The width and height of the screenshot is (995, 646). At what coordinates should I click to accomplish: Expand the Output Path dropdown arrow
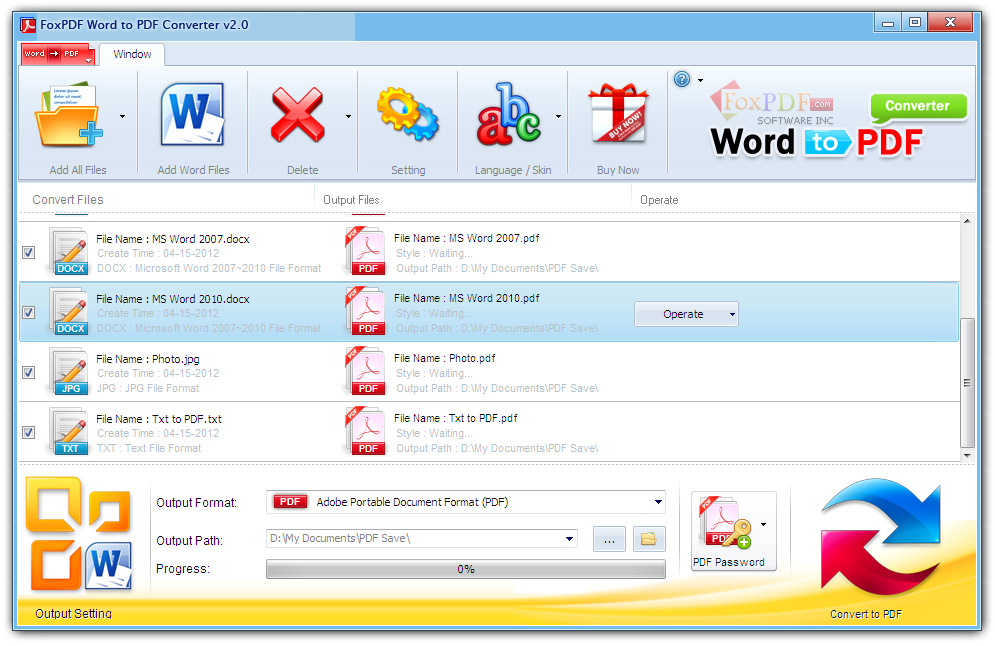click(x=570, y=539)
